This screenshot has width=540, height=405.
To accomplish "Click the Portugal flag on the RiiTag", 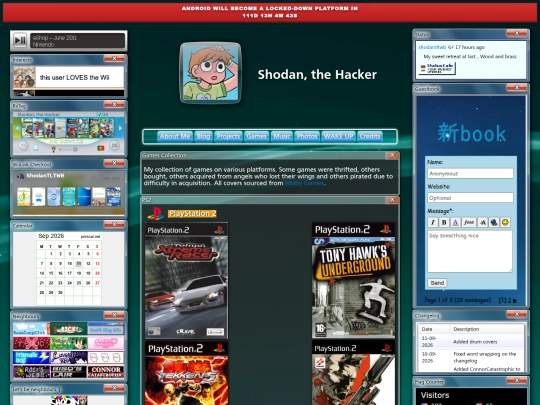I will 101,148.
